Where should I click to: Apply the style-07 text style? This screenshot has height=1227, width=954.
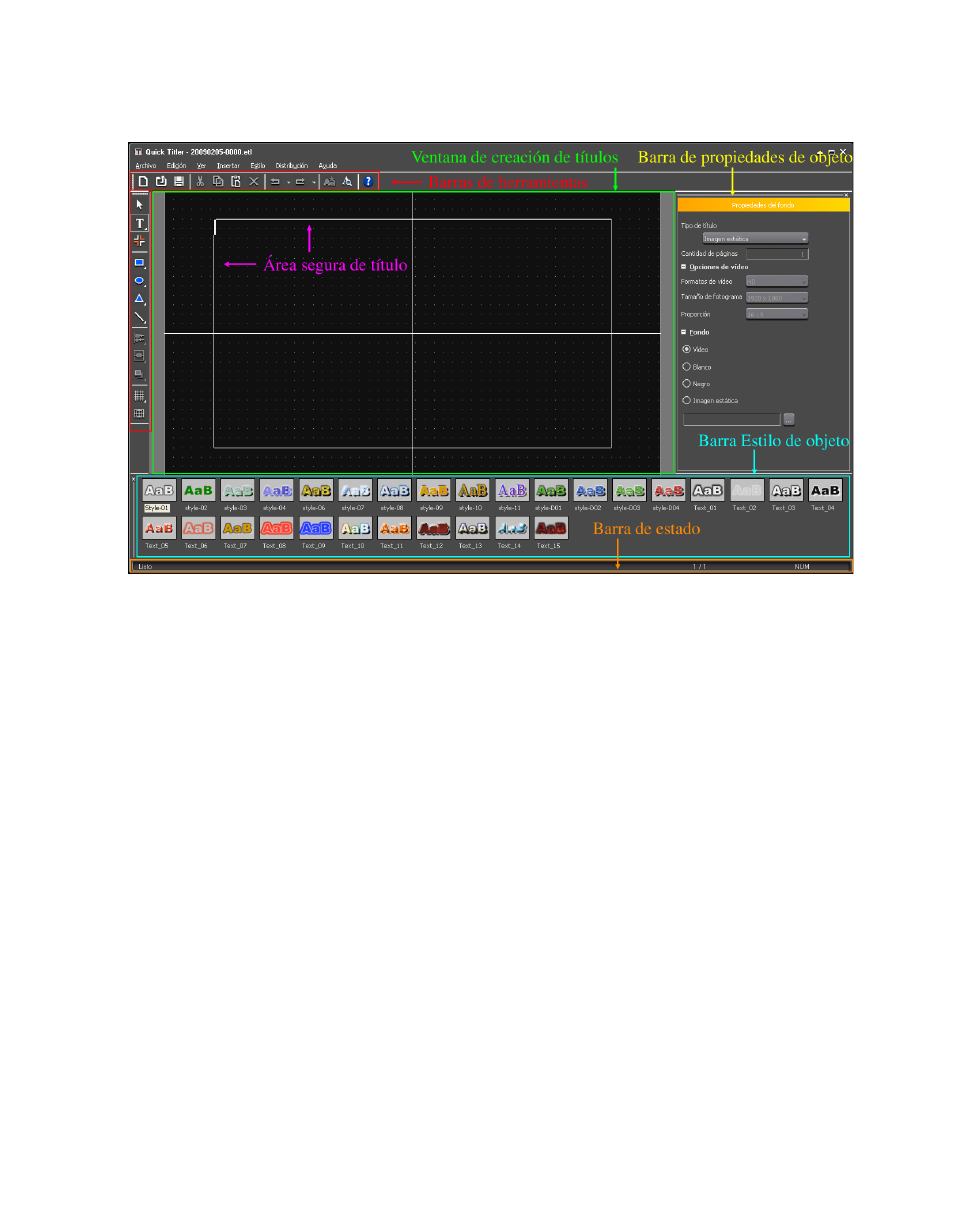pyautogui.click(x=355, y=490)
